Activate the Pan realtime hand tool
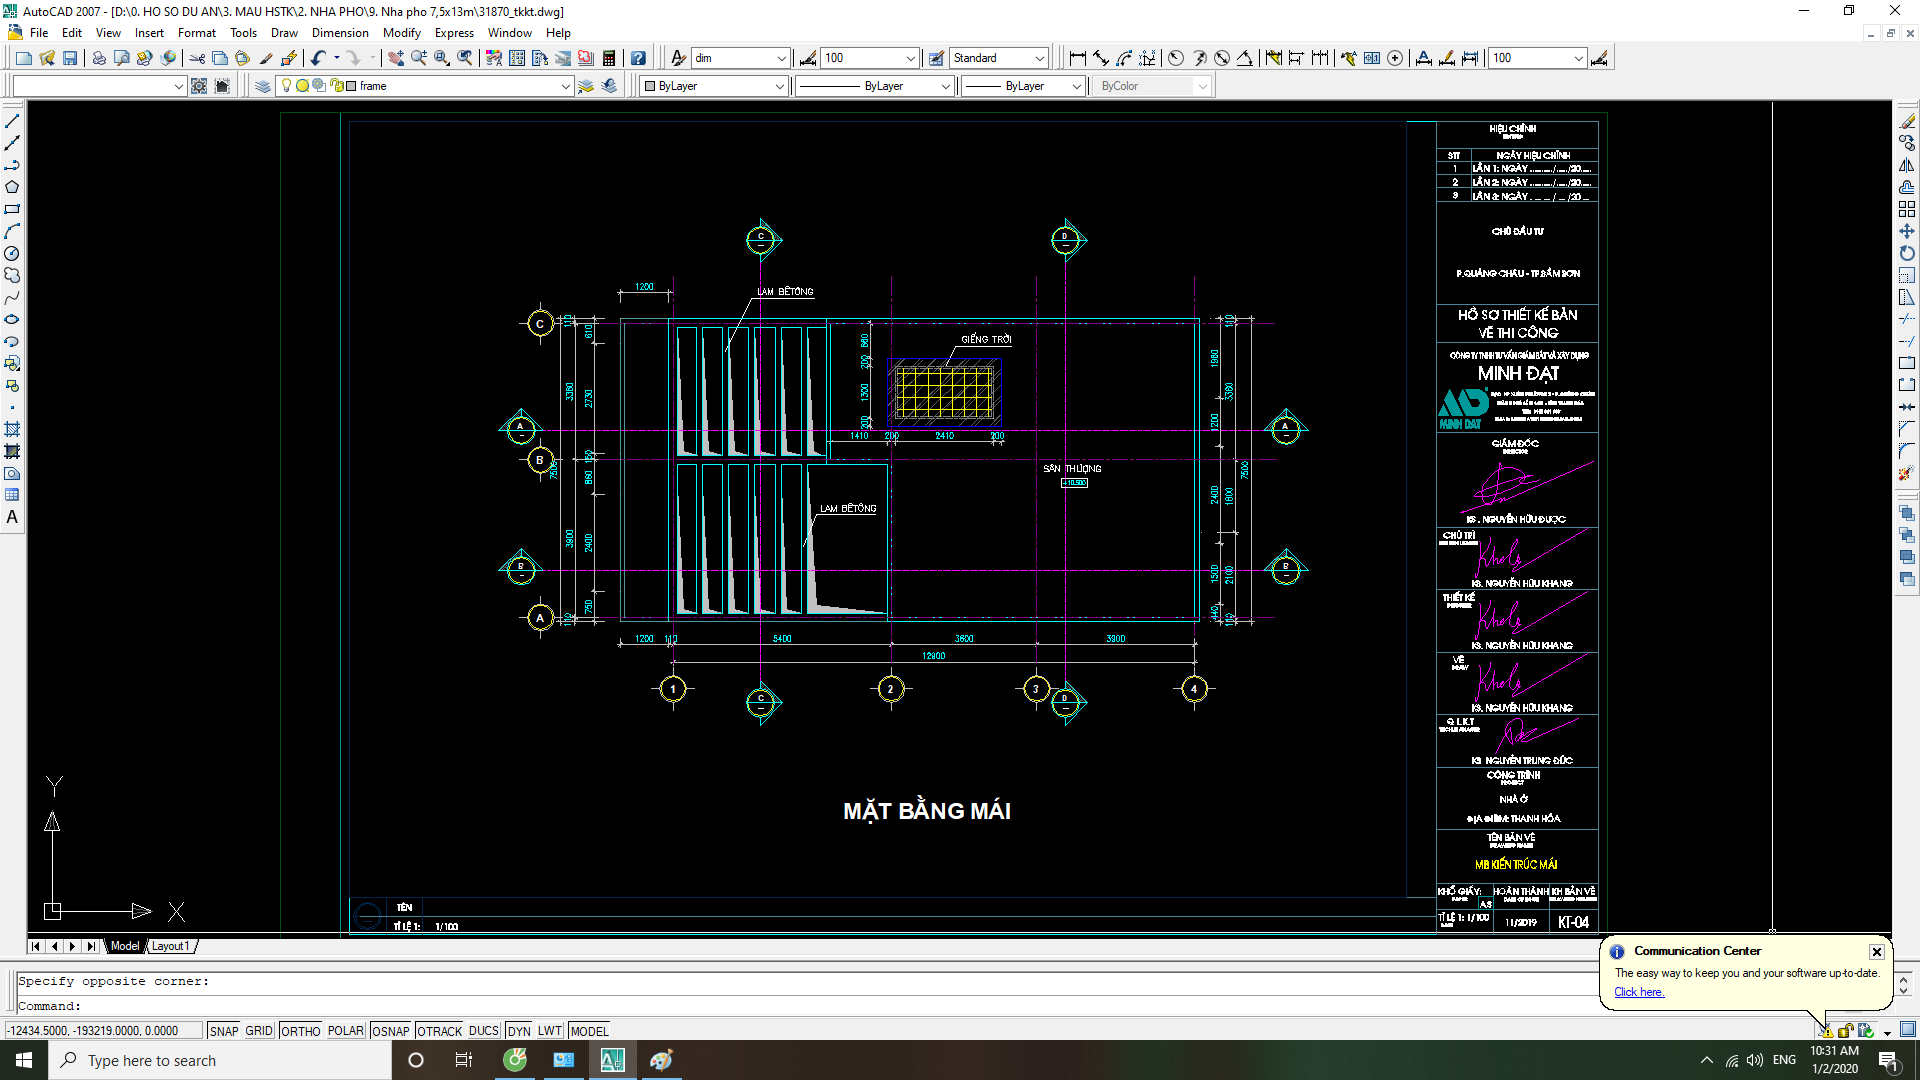This screenshot has height=1080, width=1920. pos(396,58)
